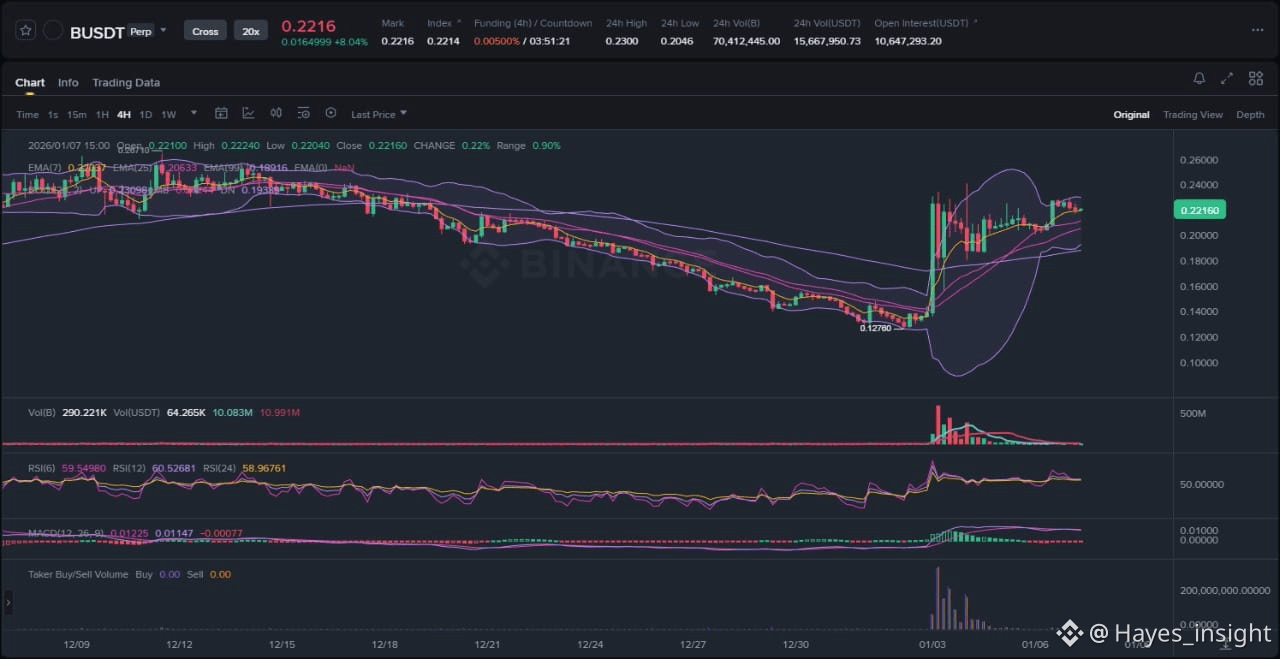
Task: Click the MACD(12, 26, 9) indicator label
Action: pyautogui.click(x=66, y=533)
